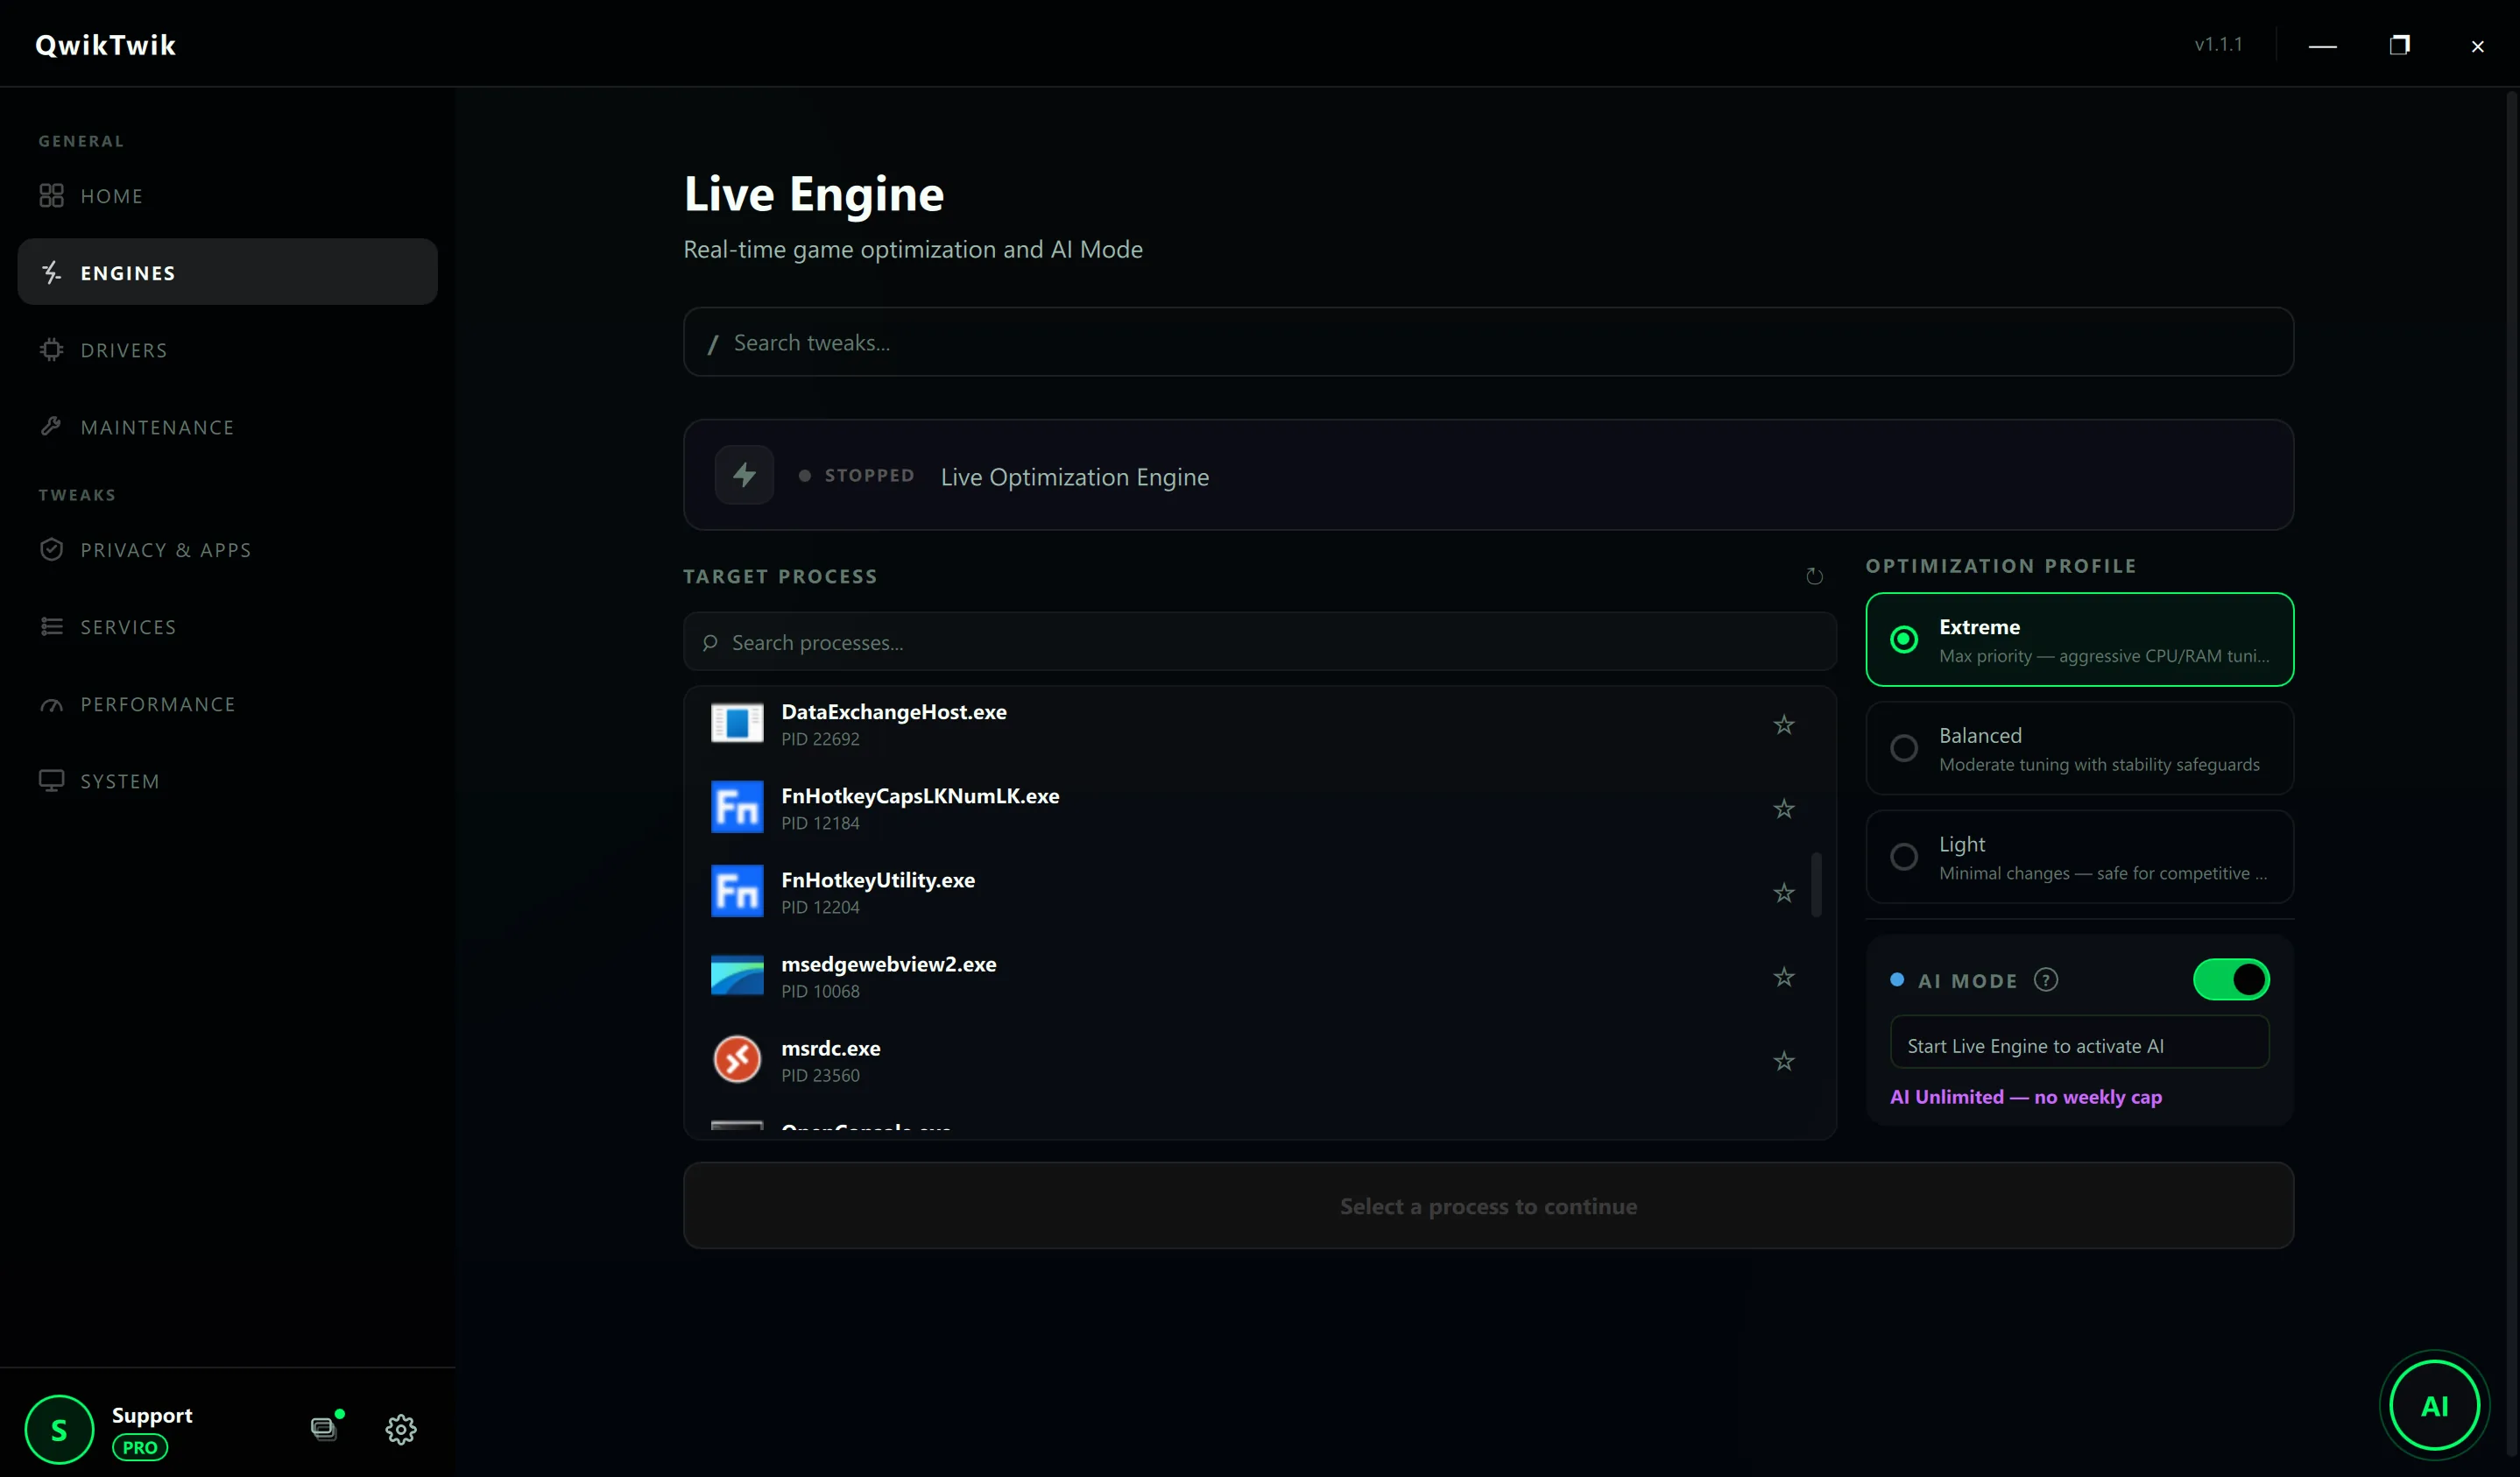
Task: Favorite msedgewebview2.exe with its star
Action: click(1784, 977)
